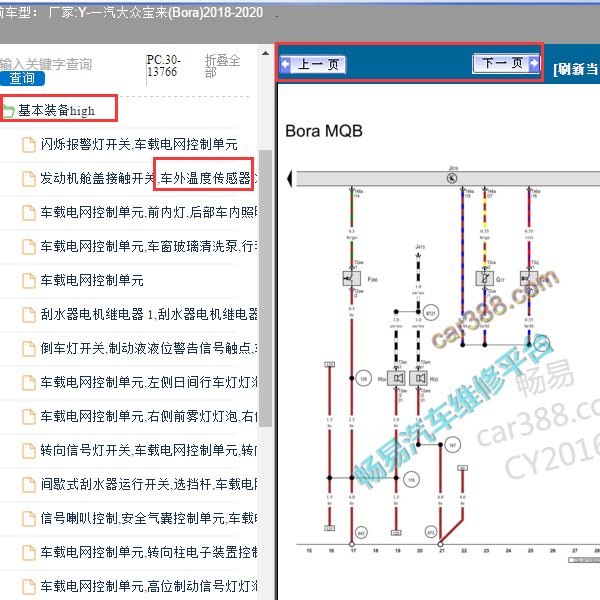Open 间歇式刮水器运行开关,选挡杆 entry

(148, 485)
